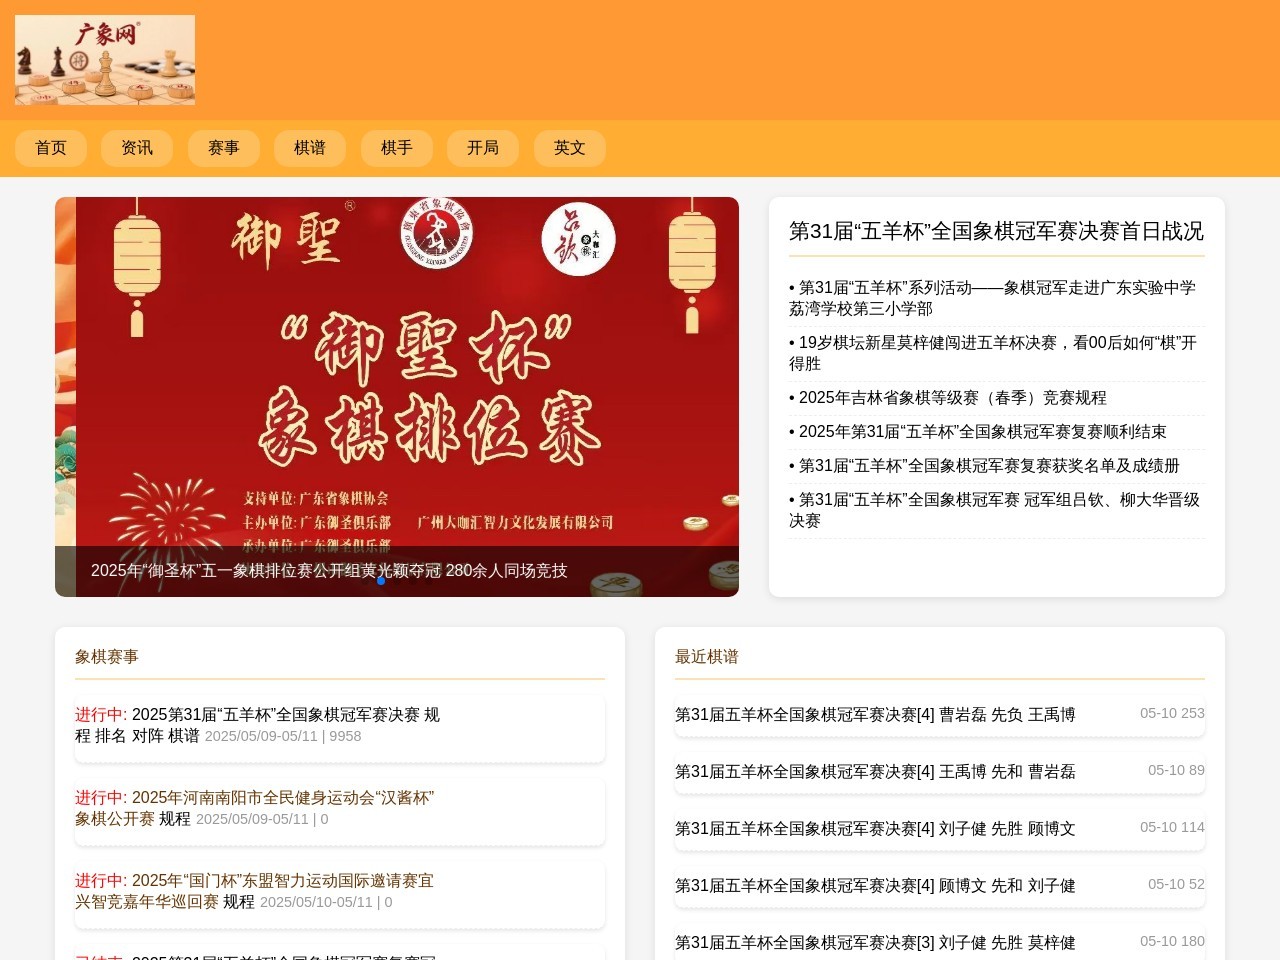
Task: Open game record 王禹博 先和 曹岩磊
Action: [875, 772]
